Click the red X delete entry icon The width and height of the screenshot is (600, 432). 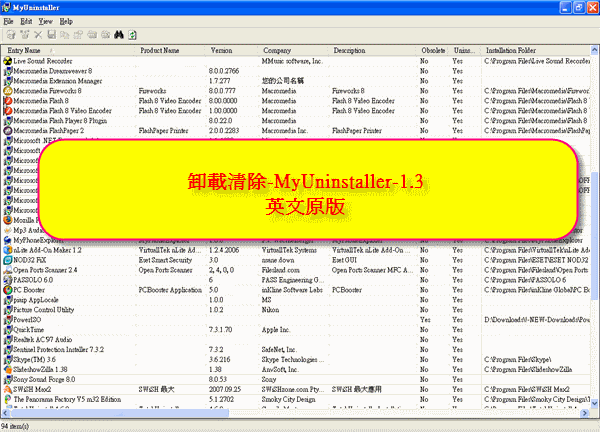click(40, 35)
